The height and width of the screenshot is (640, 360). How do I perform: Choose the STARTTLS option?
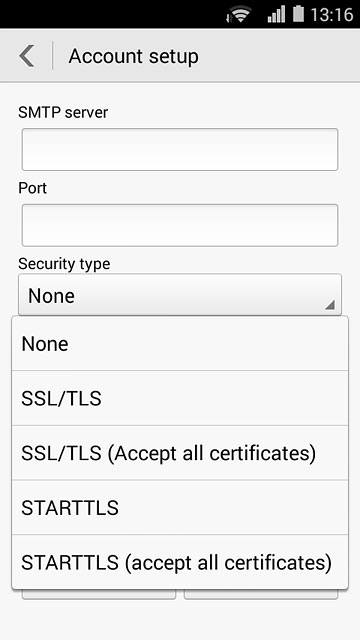[180, 508]
